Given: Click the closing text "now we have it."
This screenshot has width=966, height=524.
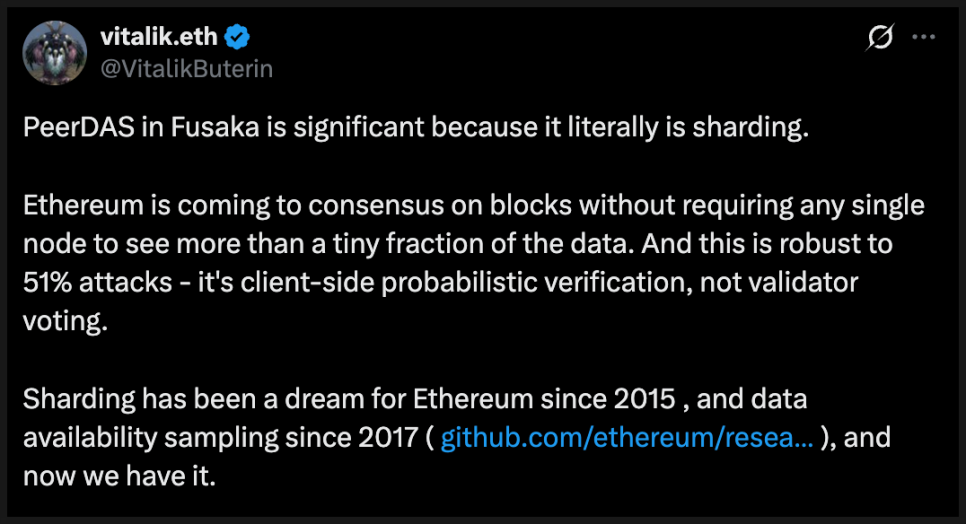Looking at the screenshot, I should 118,474.
